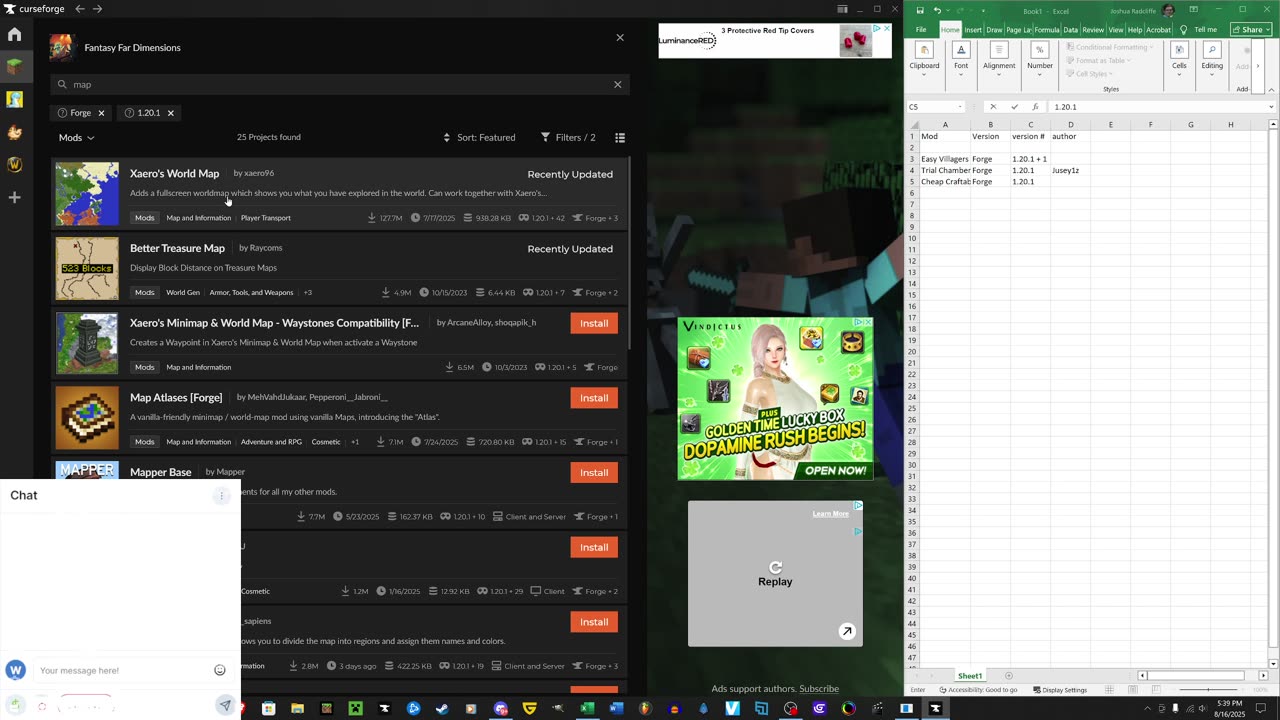Click the Player Transport tag on Xaero's World Map

[266, 218]
